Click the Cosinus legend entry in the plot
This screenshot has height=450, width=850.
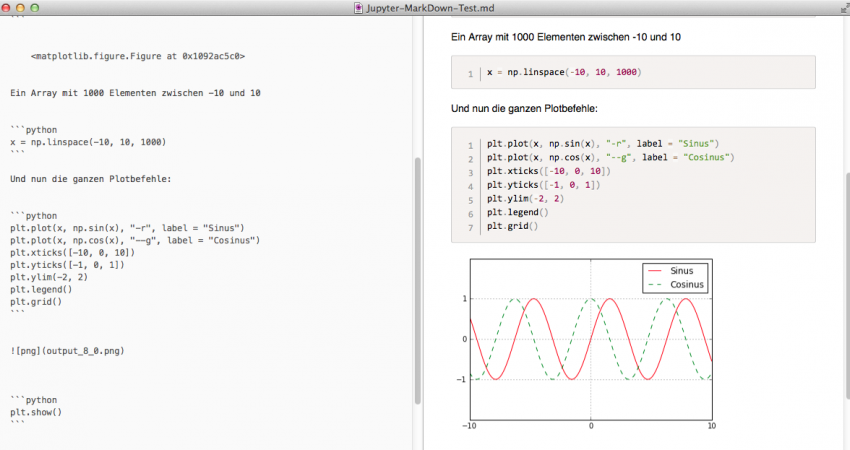coord(676,285)
